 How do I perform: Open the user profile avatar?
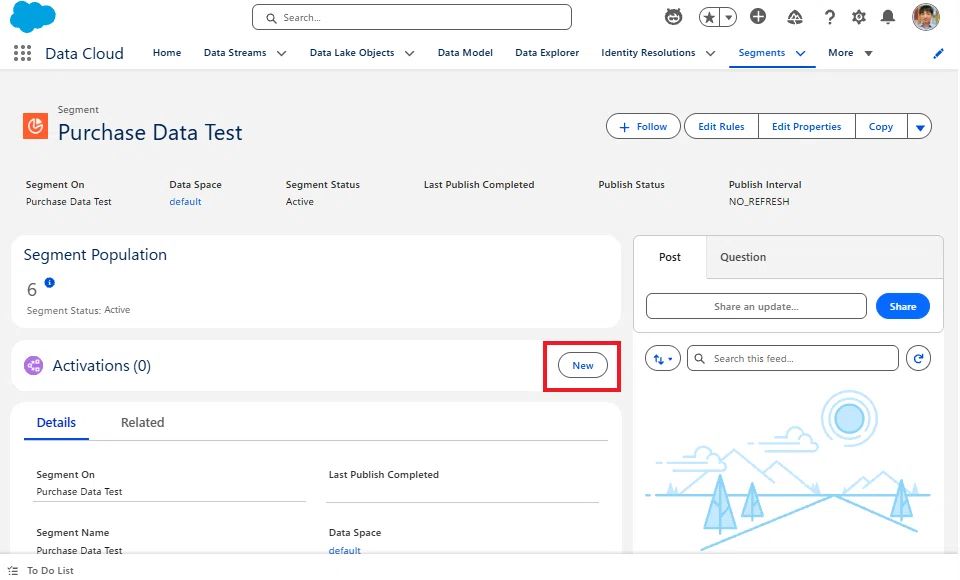926,17
